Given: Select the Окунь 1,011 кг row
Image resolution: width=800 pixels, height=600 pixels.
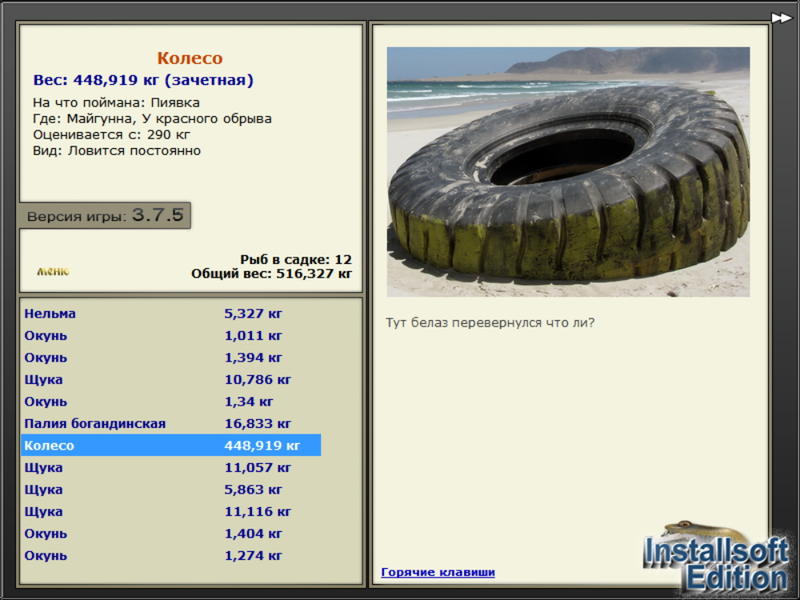Looking at the screenshot, I should (x=171, y=336).
